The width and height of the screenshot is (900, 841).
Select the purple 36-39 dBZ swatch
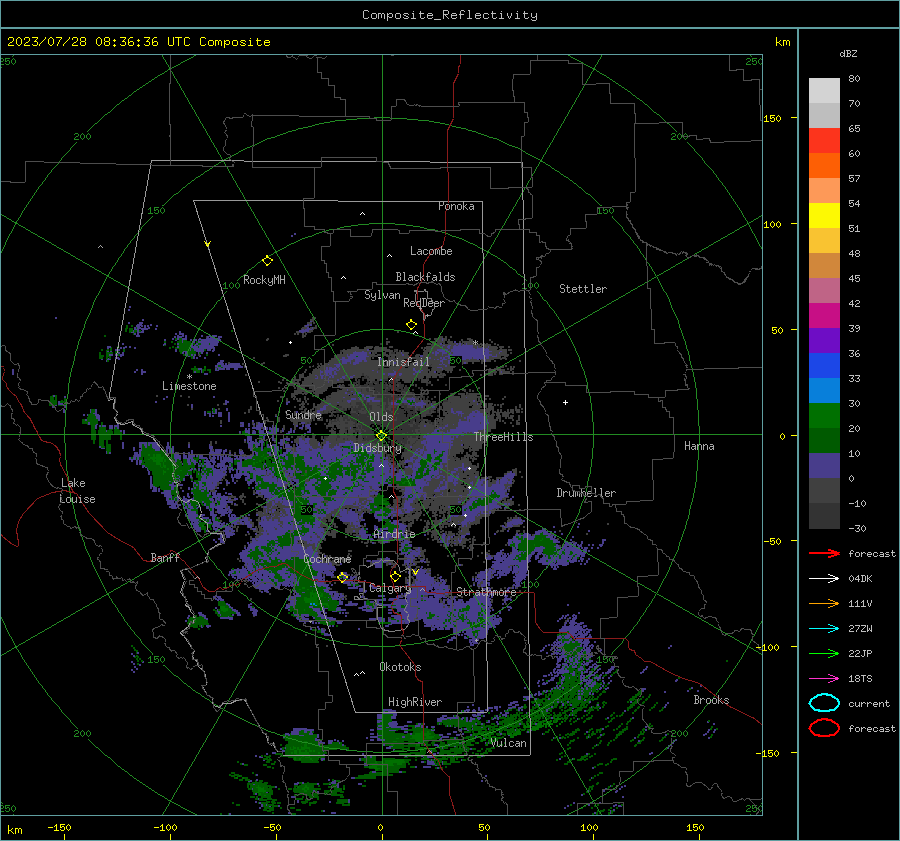[x=824, y=340]
